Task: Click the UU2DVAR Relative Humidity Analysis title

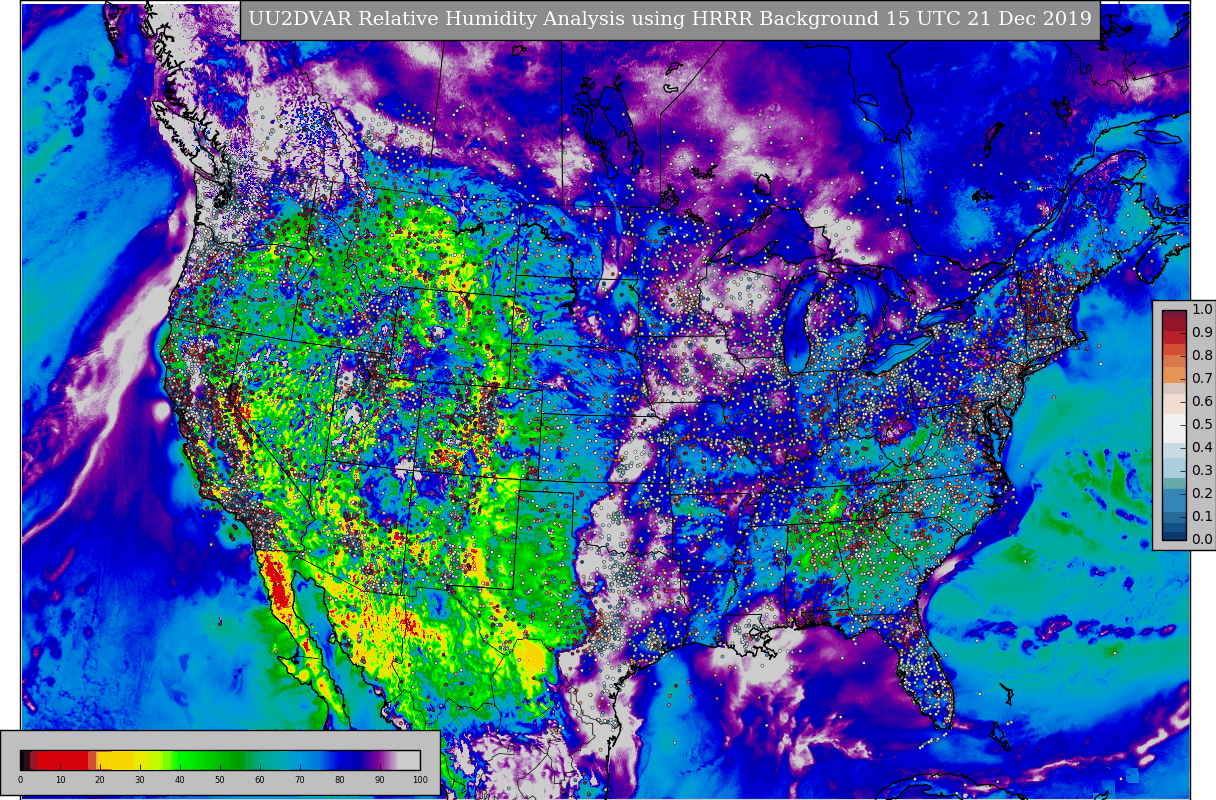Action: [x=670, y=20]
